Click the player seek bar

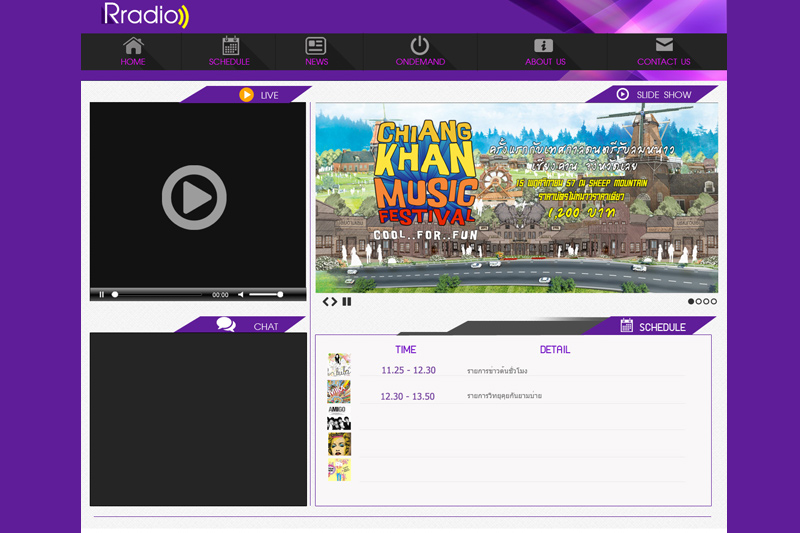[157, 294]
